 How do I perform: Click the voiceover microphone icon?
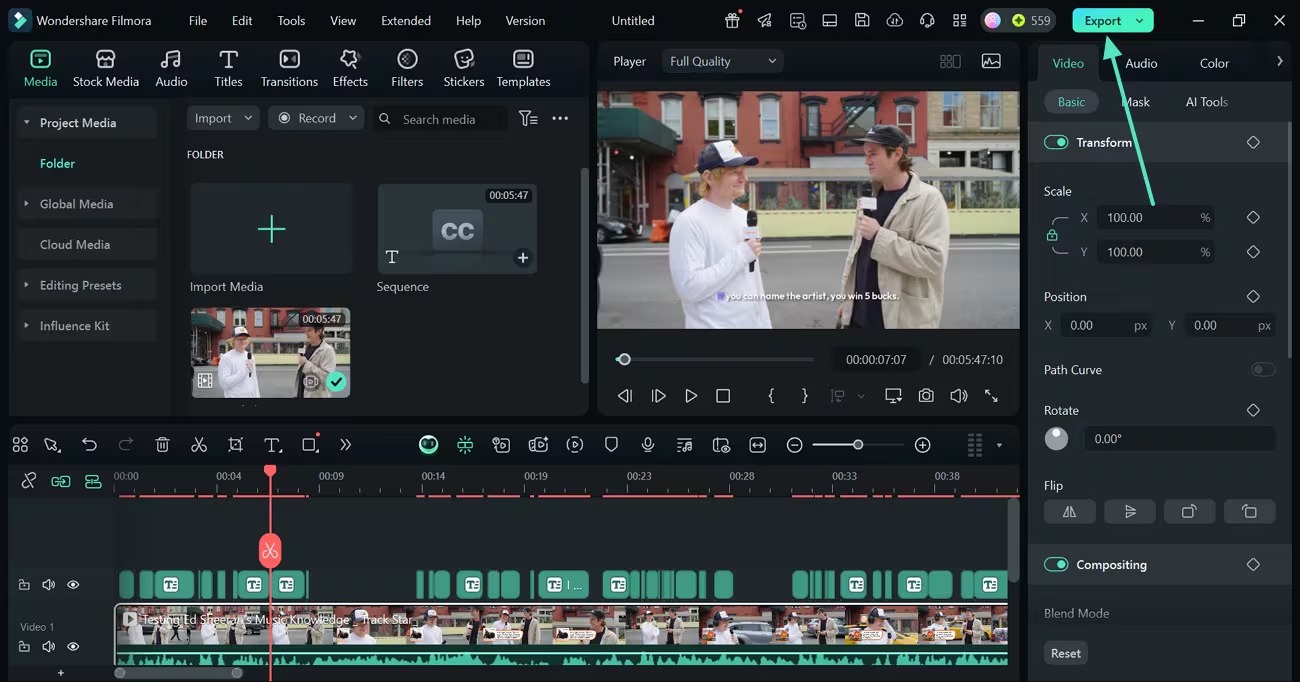pos(648,445)
